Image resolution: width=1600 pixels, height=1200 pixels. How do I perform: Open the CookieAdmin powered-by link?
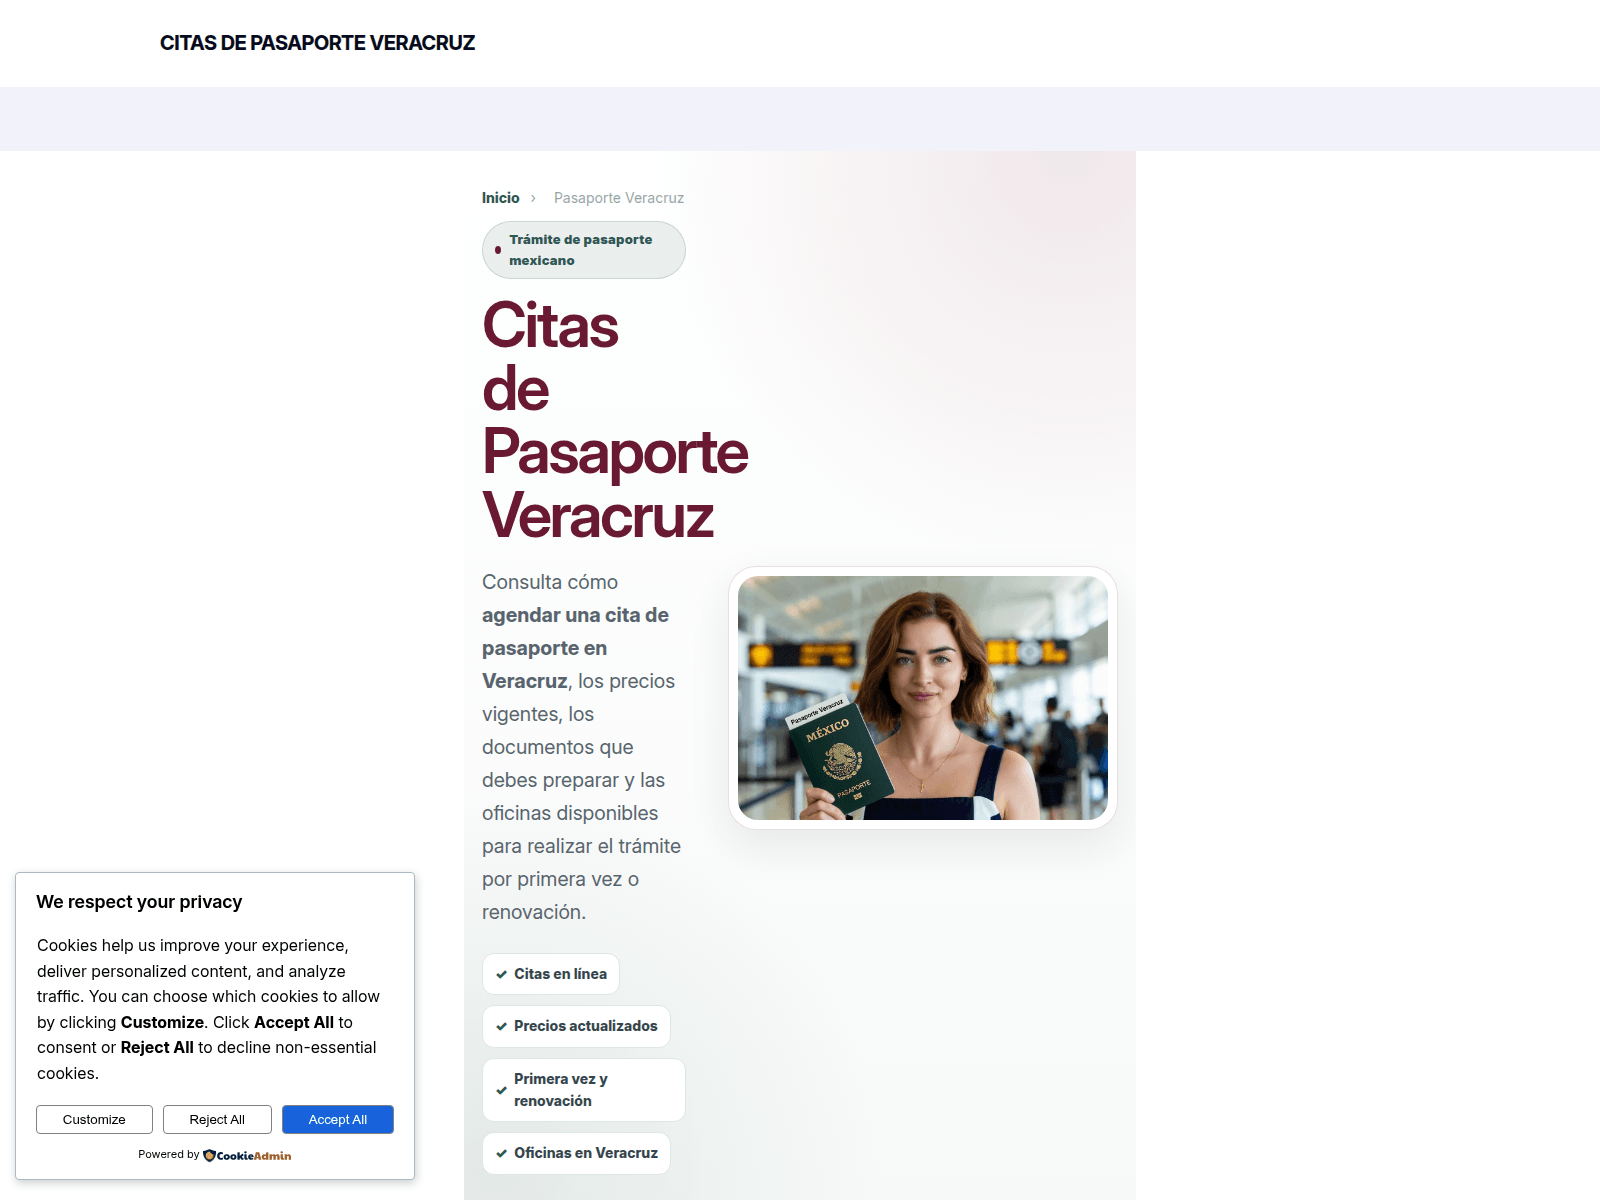[247, 1155]
